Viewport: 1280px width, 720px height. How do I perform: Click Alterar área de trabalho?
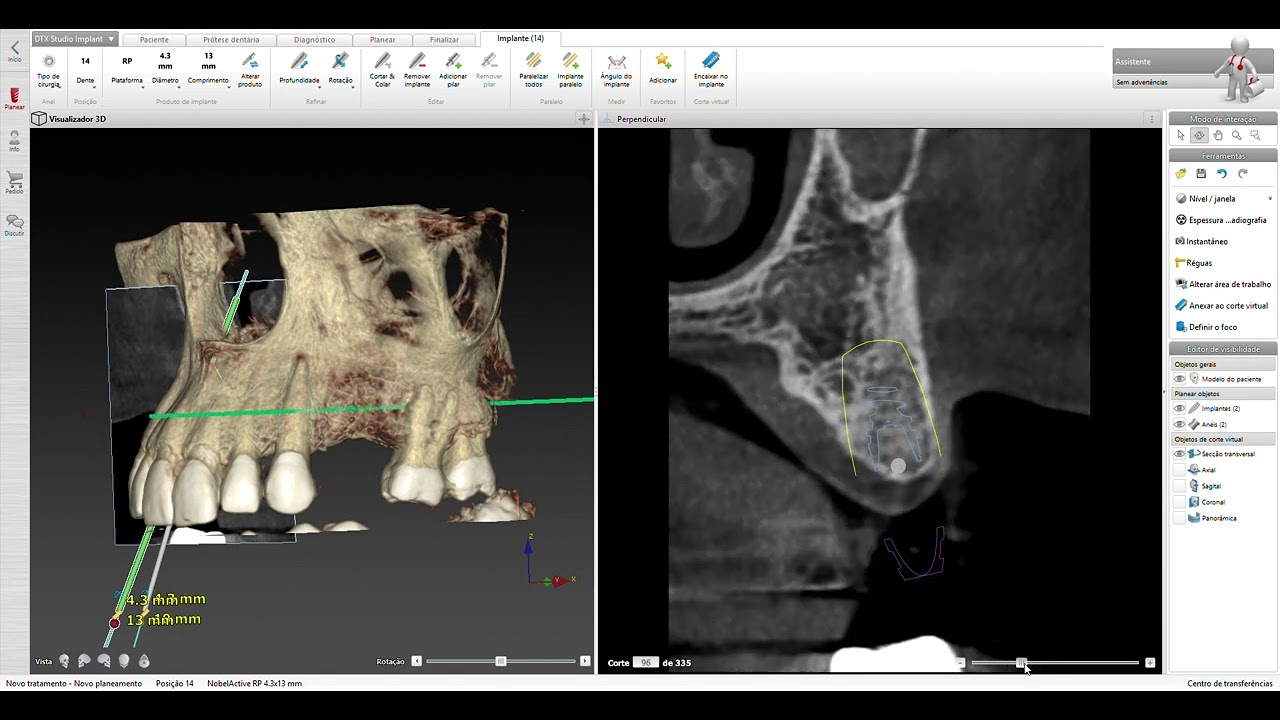tap(1223, 284)
